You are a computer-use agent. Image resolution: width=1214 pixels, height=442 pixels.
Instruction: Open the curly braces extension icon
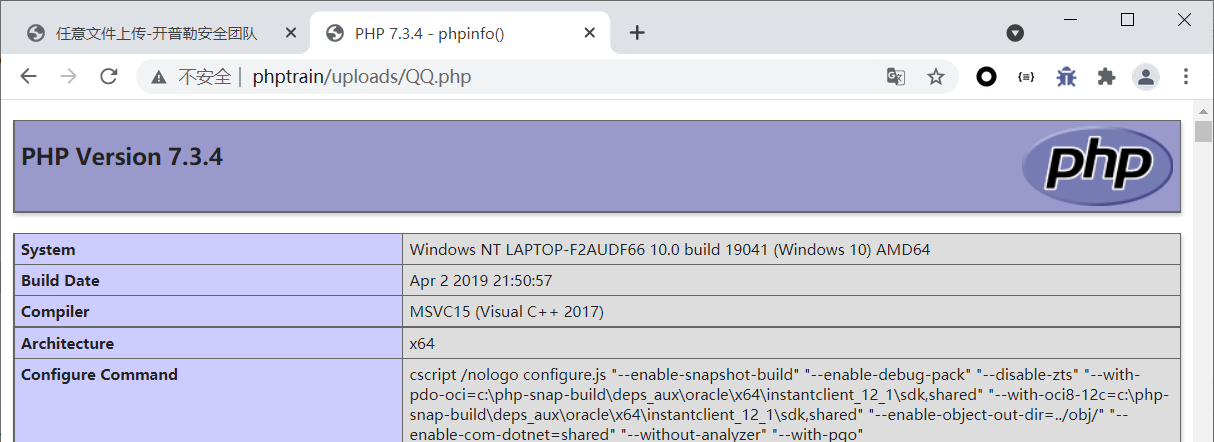tap(1026, 77)
